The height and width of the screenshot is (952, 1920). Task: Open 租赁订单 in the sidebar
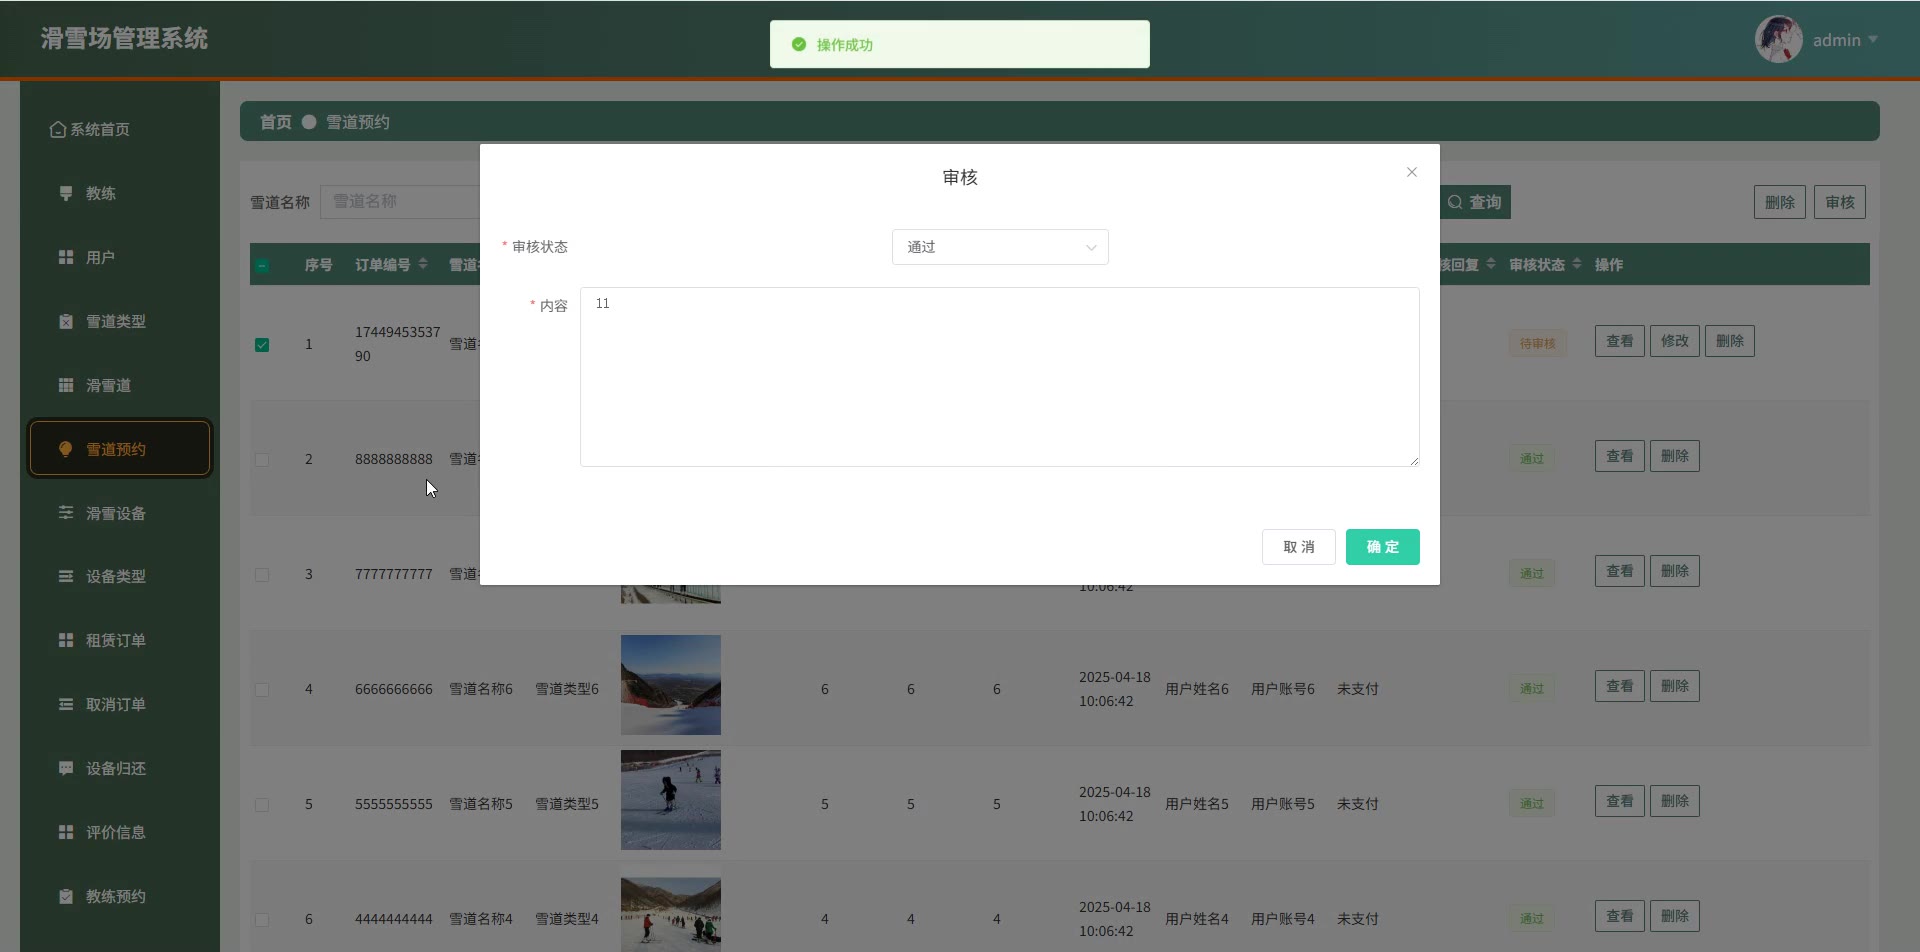coord(115,640)
